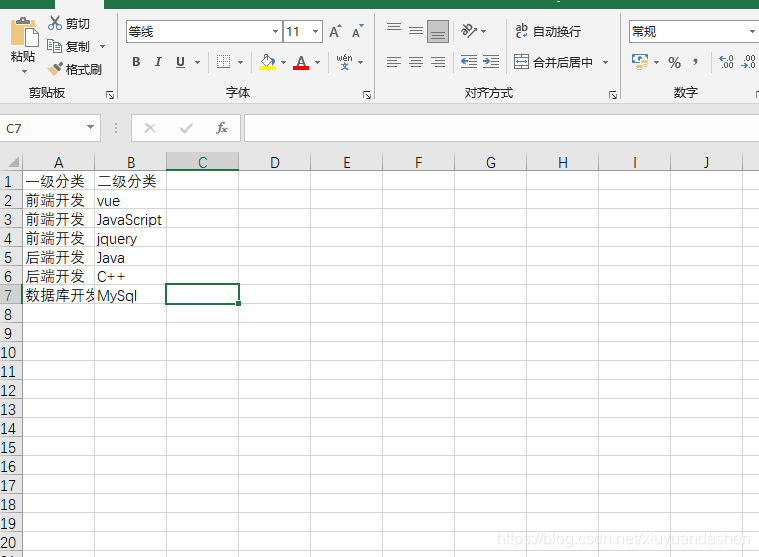This screenshot has height=557, width=759.
Task: Open the Paste options dropdown arrow
Action: point(24,72)
